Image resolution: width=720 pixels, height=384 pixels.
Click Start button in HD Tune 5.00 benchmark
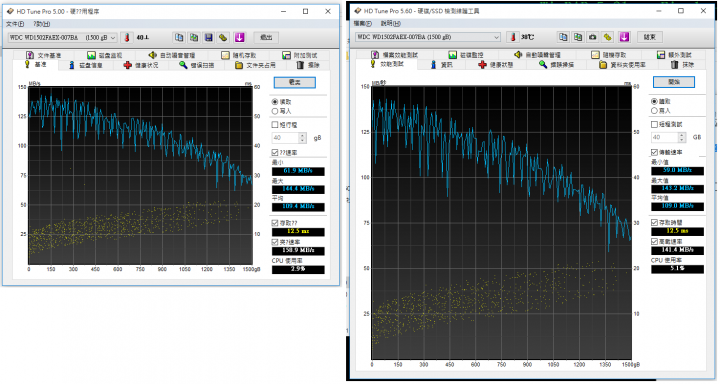click(295, 83)
